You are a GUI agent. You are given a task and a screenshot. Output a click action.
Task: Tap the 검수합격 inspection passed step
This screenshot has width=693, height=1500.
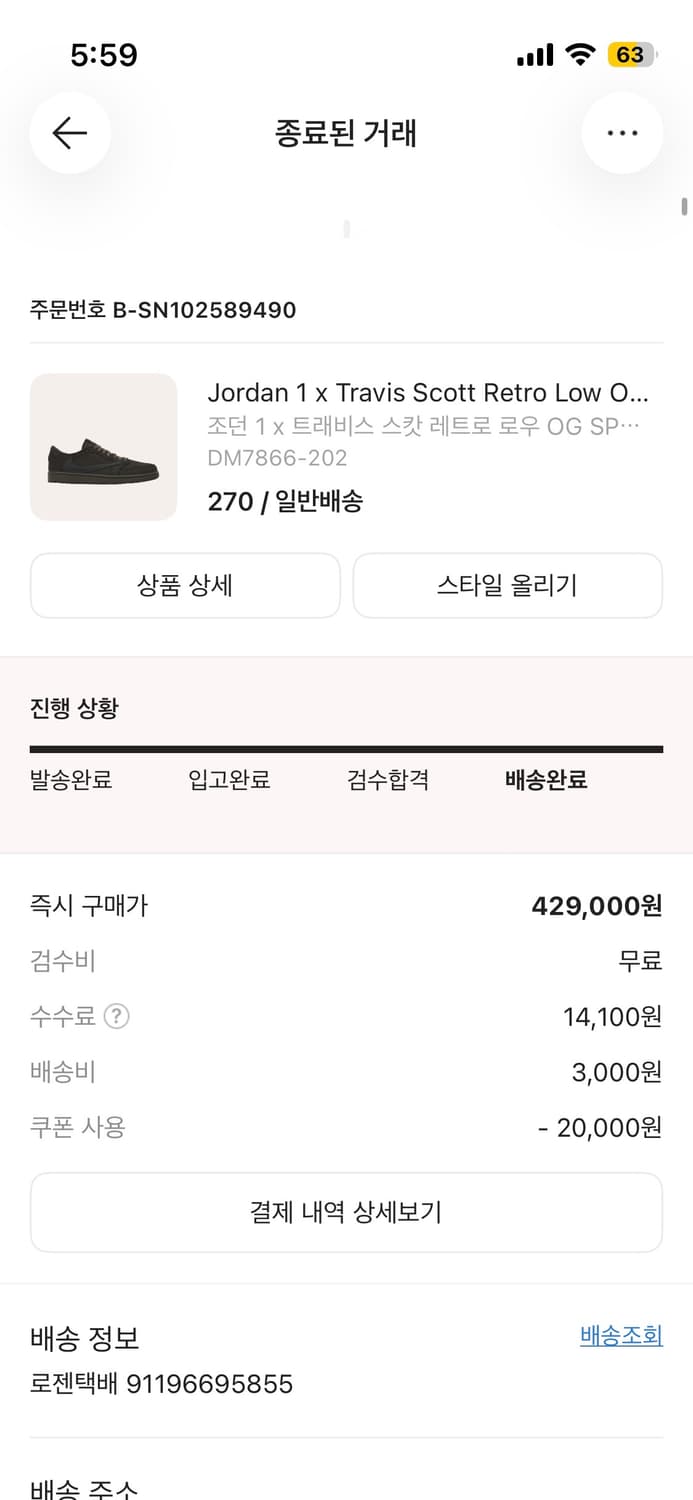[387, 781]
